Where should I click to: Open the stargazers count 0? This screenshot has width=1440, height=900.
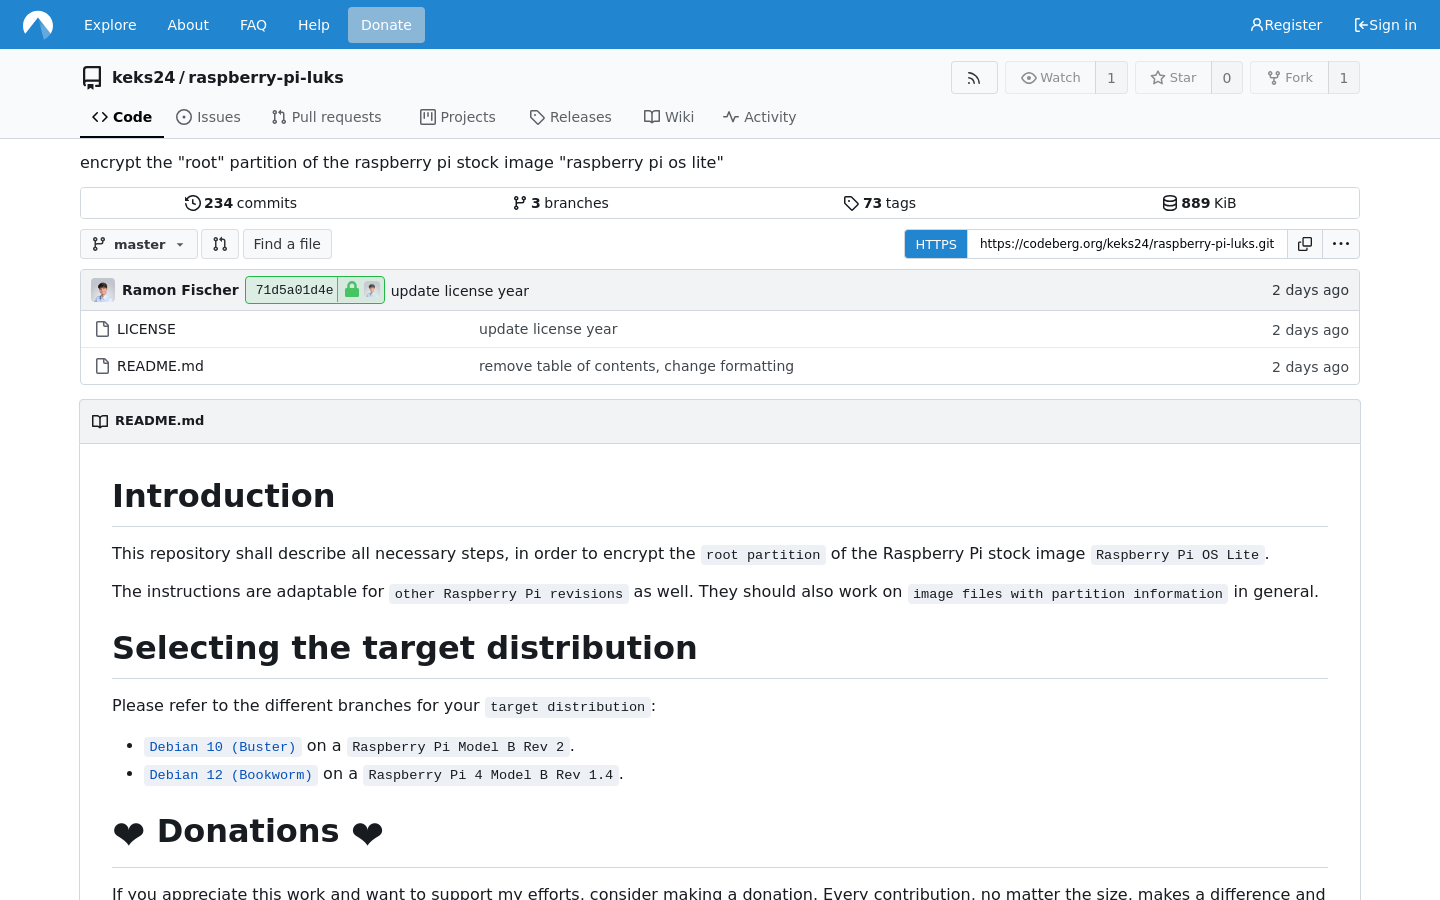pos(1227,78)
